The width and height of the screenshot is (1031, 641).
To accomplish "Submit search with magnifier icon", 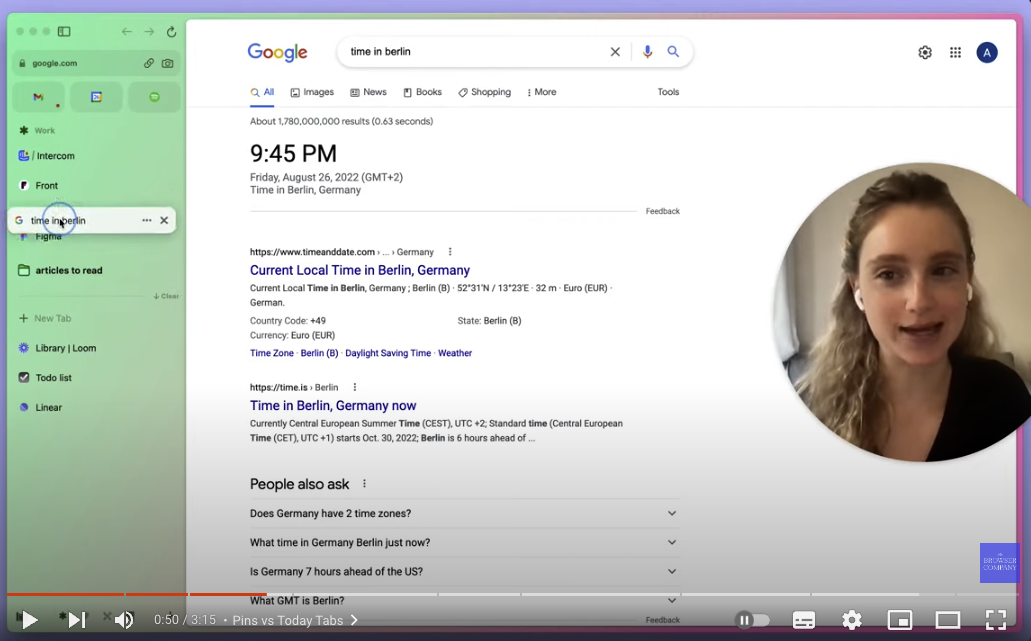I will tap(673, 51).
